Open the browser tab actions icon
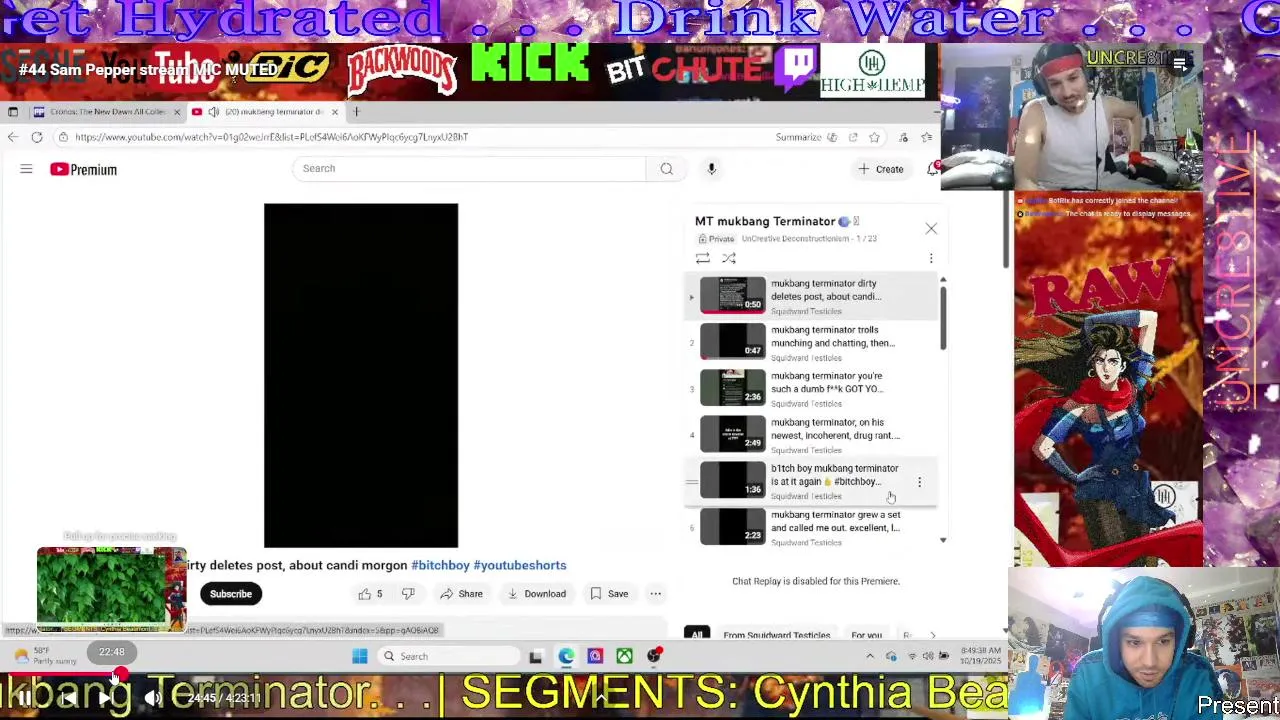 [x=12, y=112]
